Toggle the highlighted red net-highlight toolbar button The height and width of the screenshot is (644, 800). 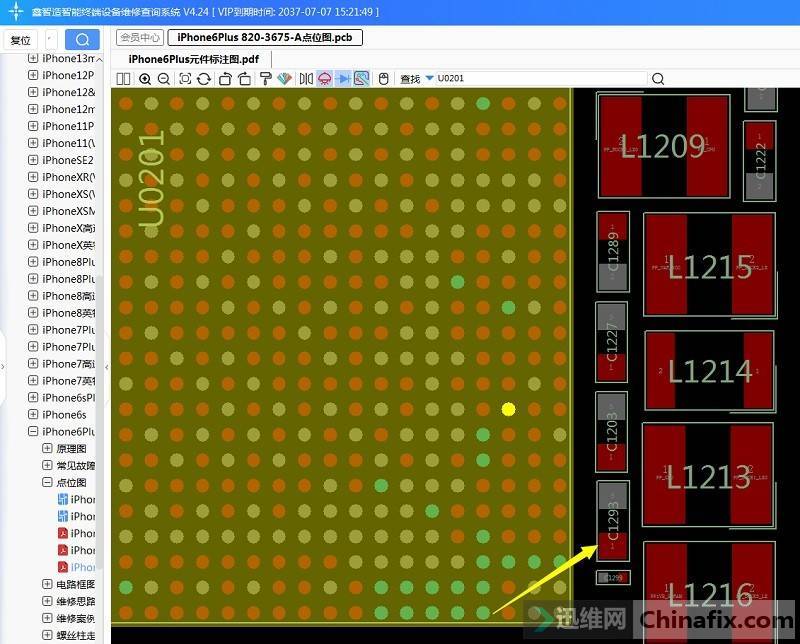click(x=325, y=79)
